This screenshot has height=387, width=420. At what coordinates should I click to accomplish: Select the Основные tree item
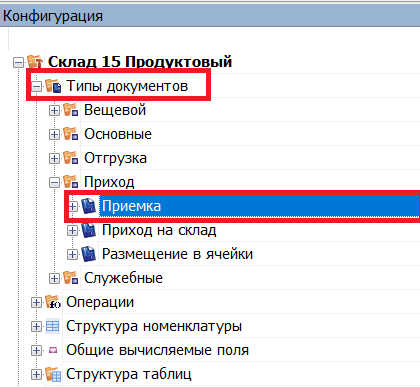(118, 134)
